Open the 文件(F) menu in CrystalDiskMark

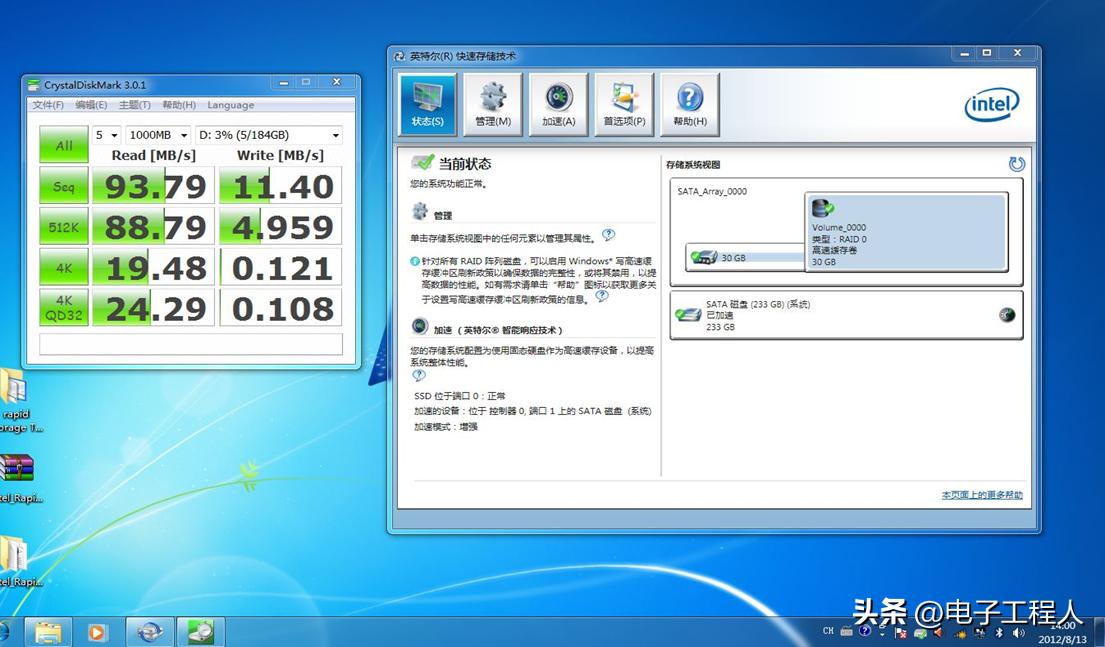[x=49, y=105]
